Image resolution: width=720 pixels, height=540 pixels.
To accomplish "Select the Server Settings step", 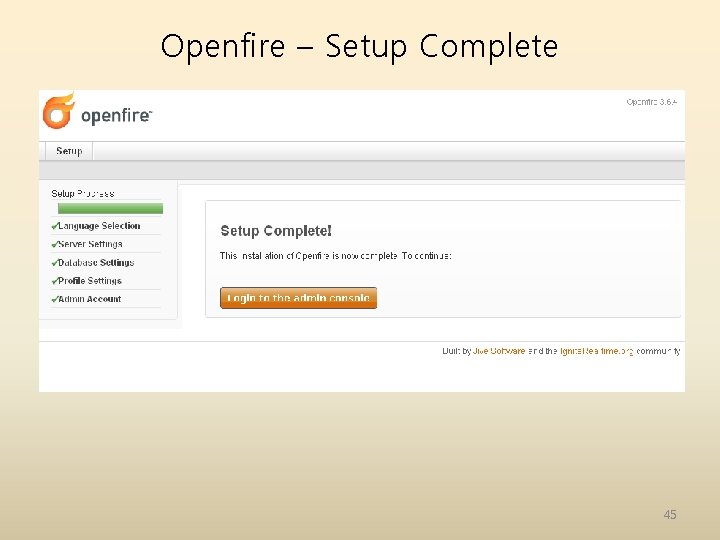I will (x=90, y=244).
